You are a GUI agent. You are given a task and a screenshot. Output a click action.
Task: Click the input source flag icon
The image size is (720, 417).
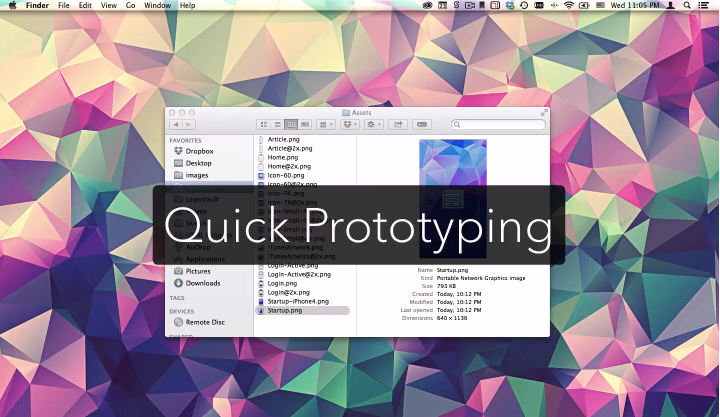point(600,6)
